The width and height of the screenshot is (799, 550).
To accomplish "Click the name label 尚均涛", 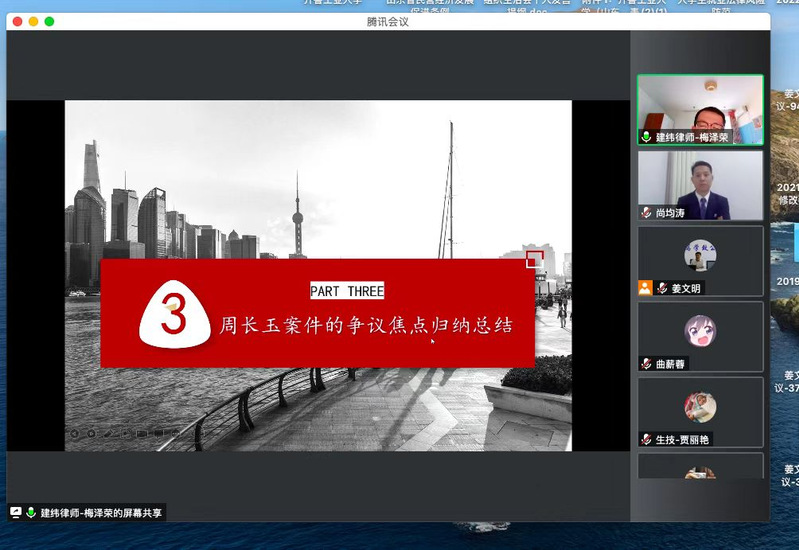I will coord(670,213).
